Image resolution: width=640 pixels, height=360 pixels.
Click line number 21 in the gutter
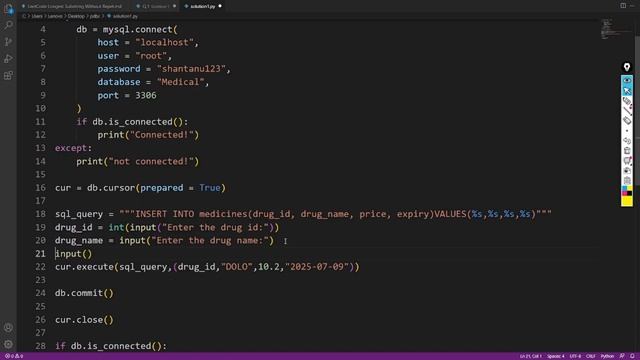pos(40,253)
